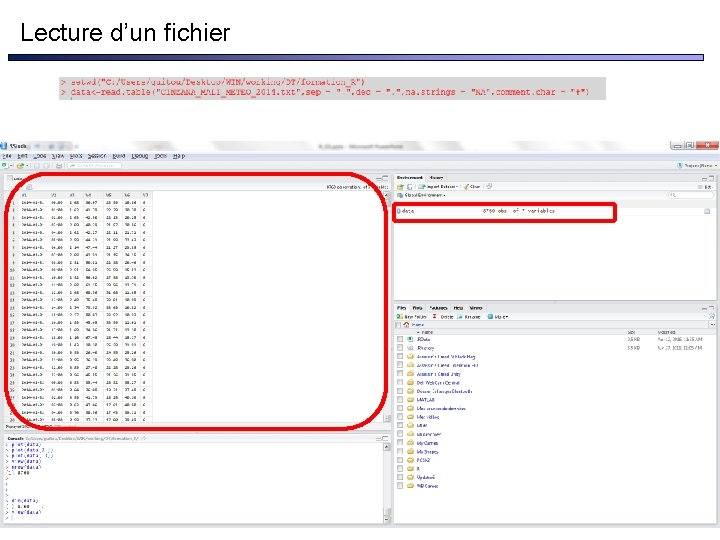Tick the checkbox next to Dell WebCam Central folder
The image size is (720, 540).
400,382
